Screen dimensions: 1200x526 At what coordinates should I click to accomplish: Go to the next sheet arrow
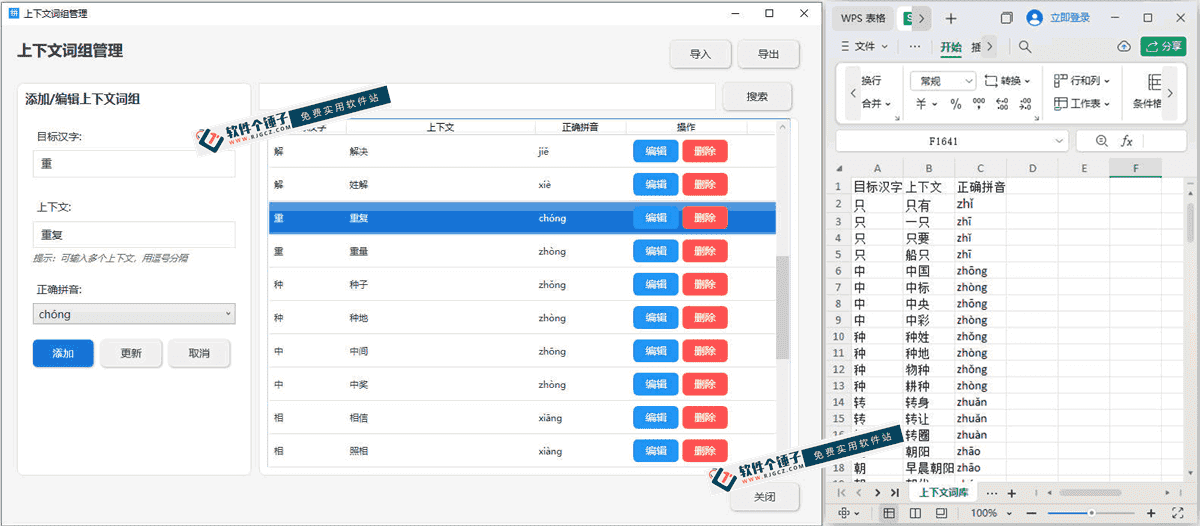(x=877, y=493)
